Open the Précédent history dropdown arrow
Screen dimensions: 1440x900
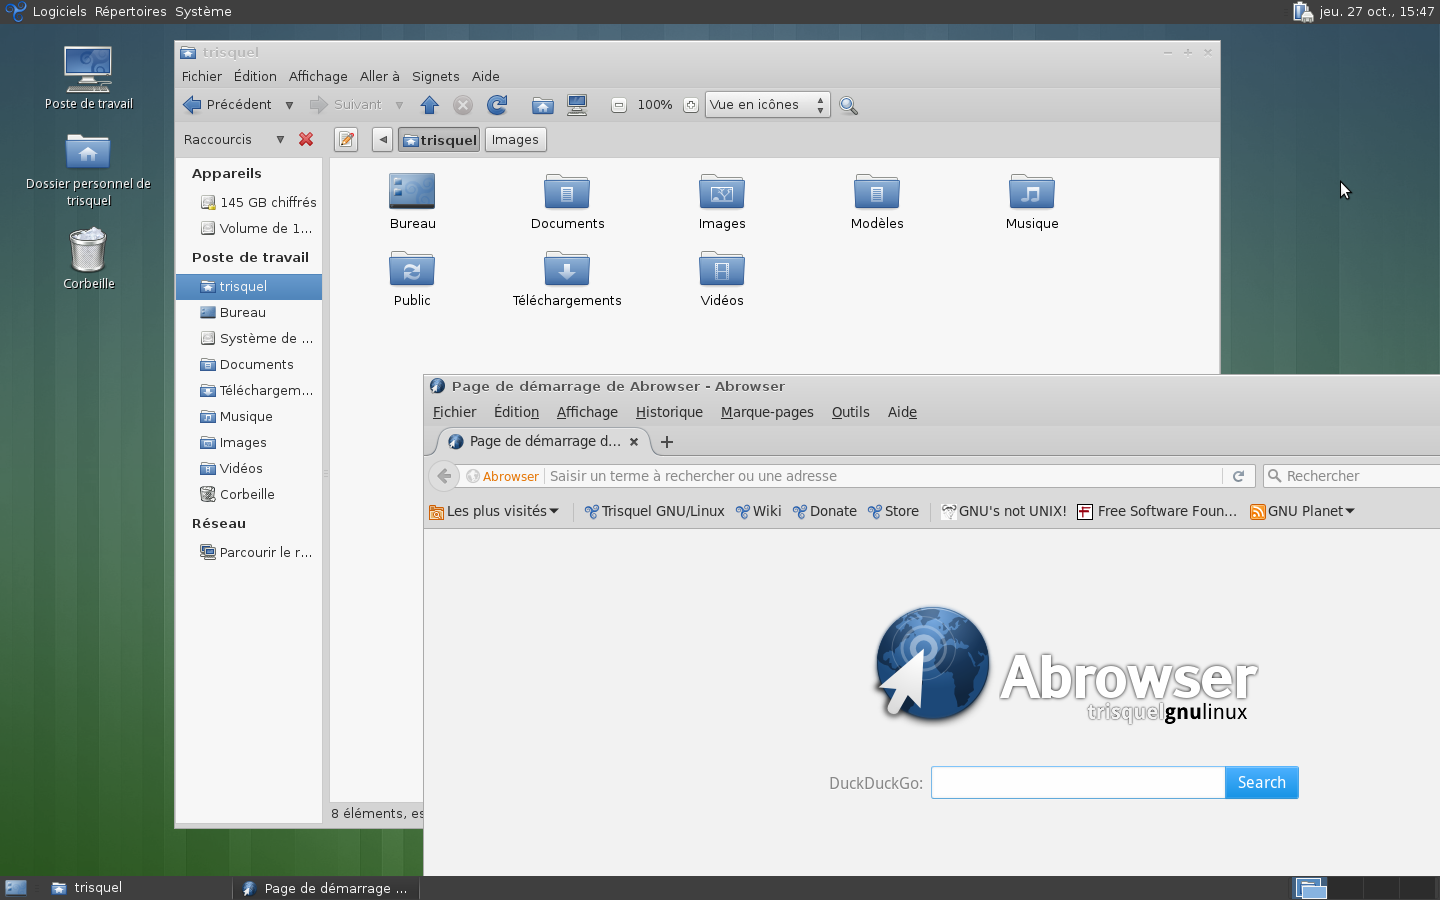click(289, 105)
